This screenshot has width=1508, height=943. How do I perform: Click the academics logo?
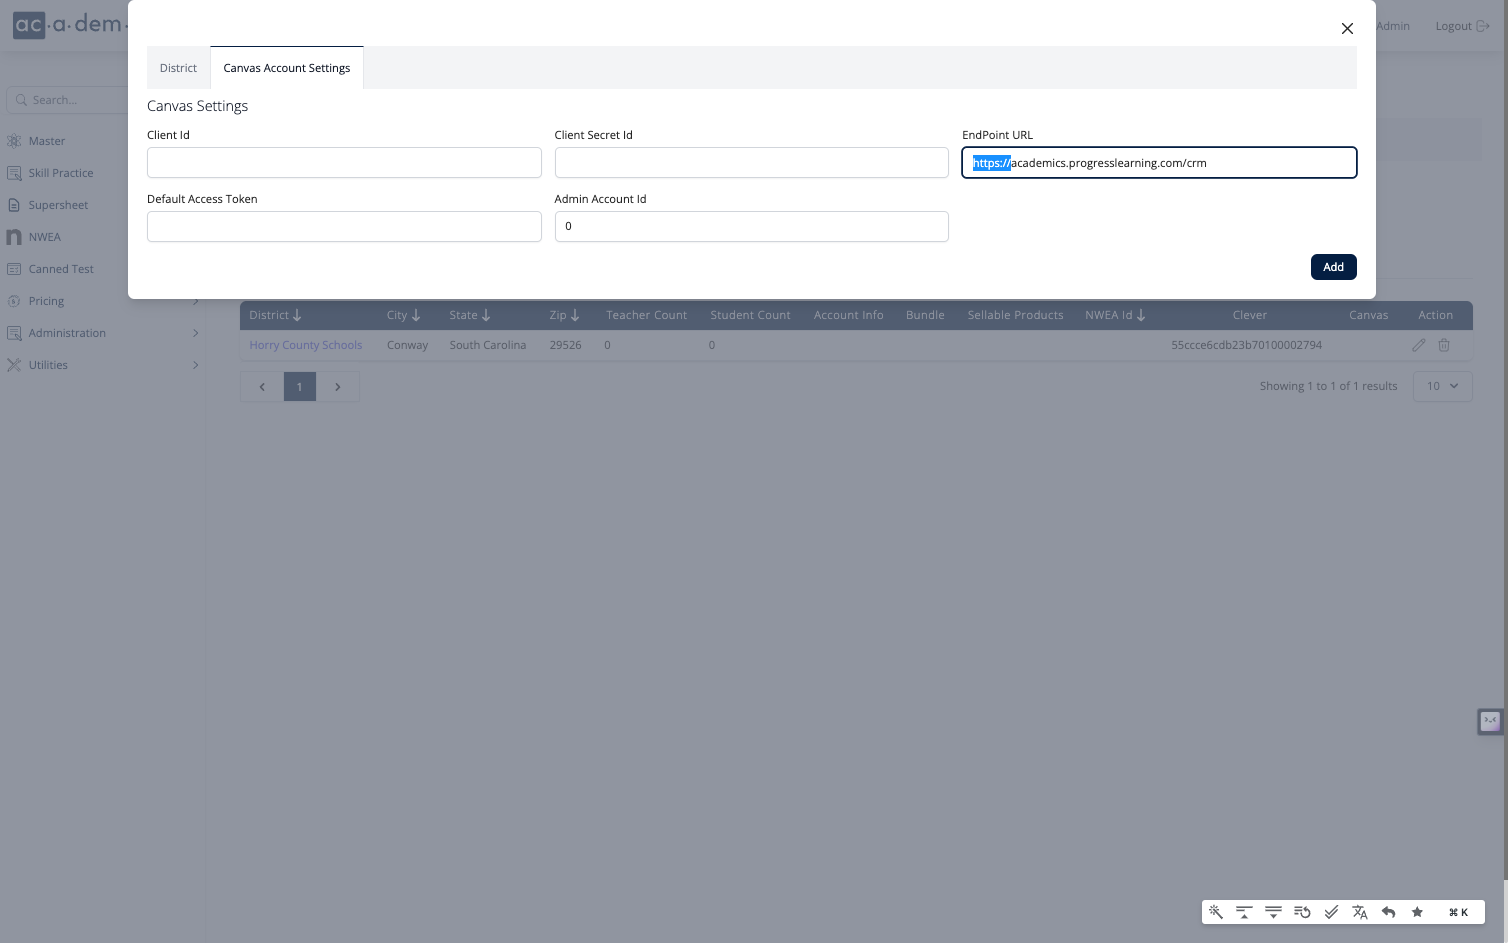pyautogui.click(x=70, y=25)
